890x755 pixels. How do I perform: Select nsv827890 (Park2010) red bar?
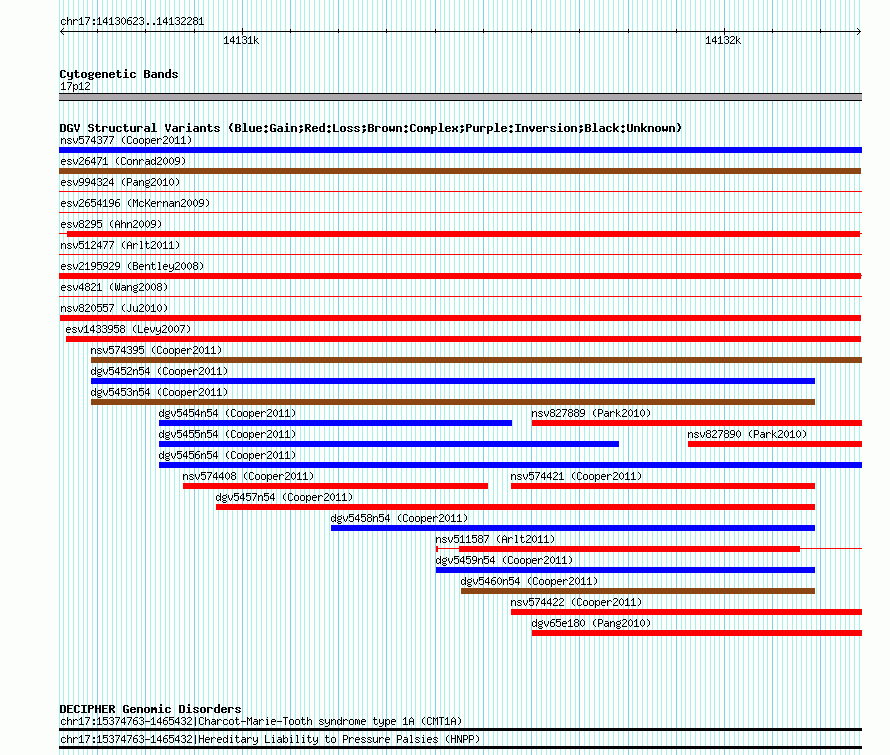click(x=775, y=444)
